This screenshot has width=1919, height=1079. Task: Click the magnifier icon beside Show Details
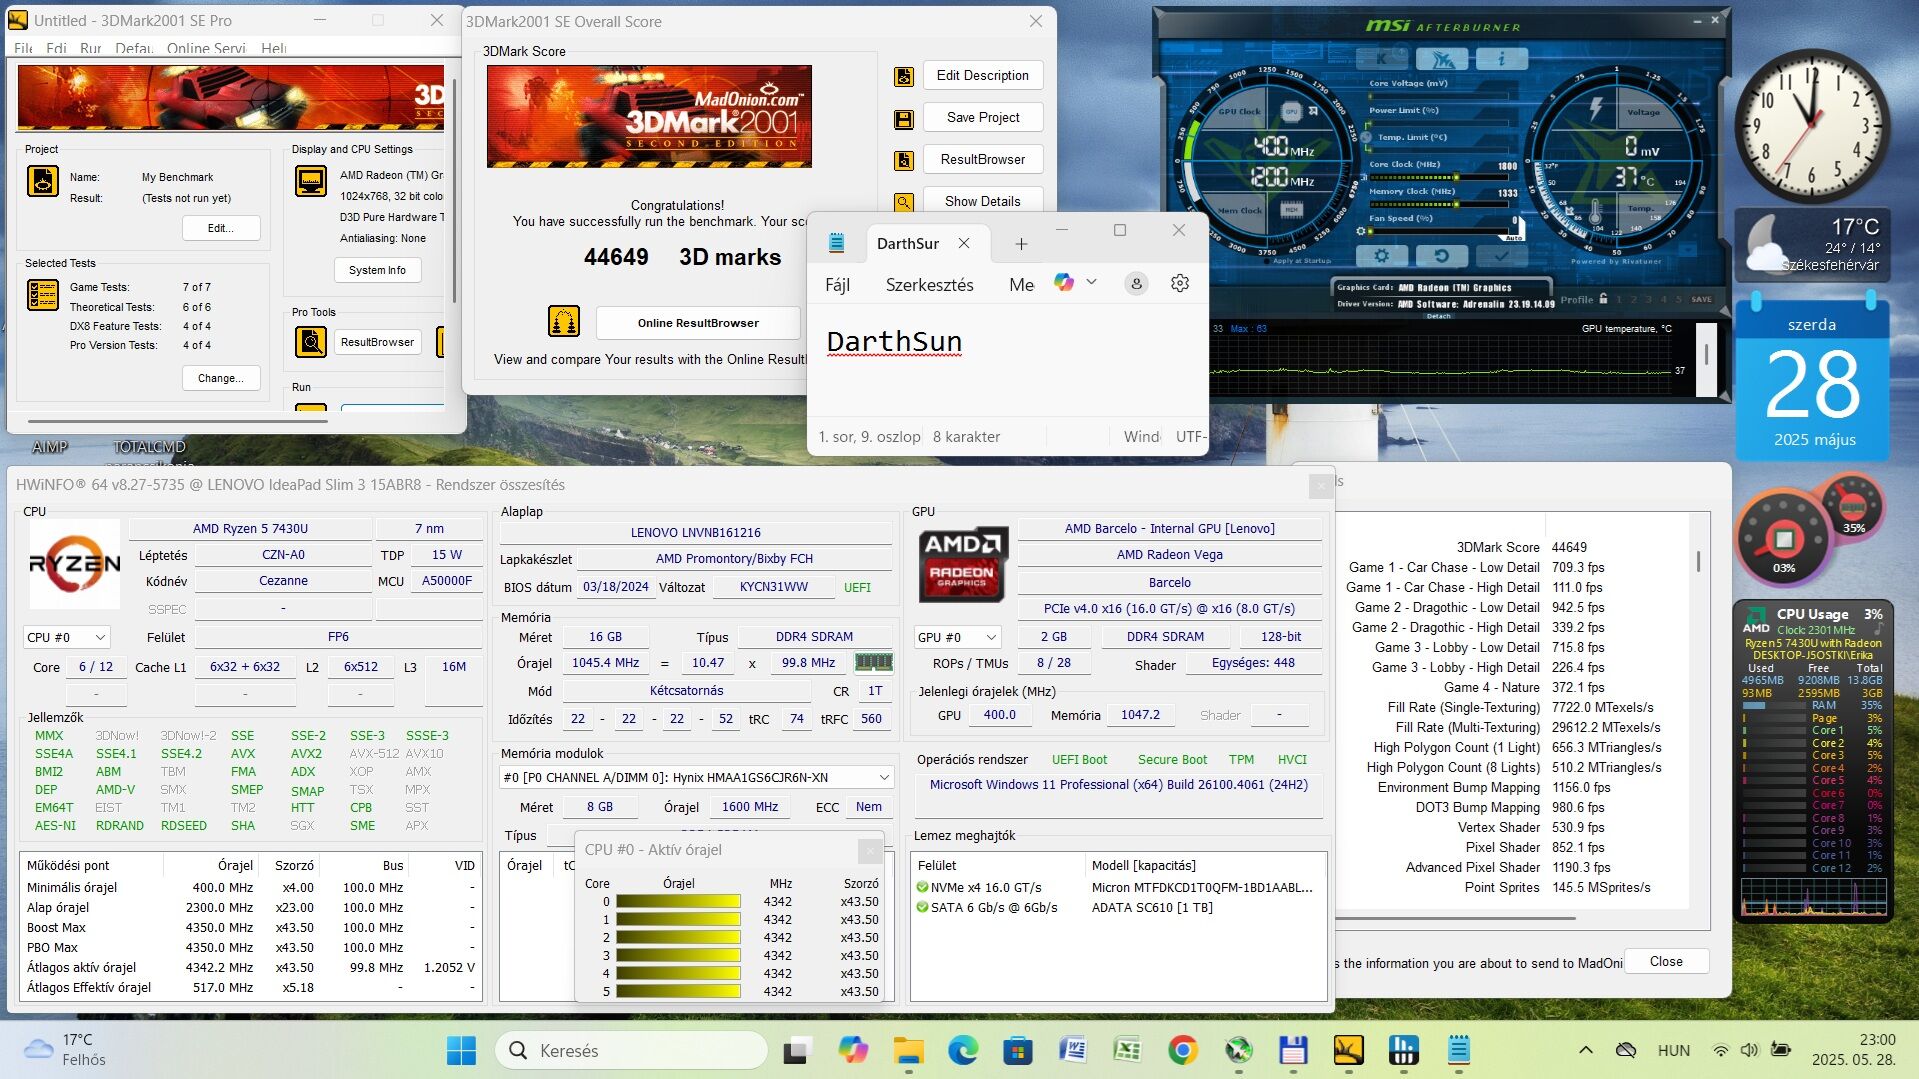click(904, 202)
